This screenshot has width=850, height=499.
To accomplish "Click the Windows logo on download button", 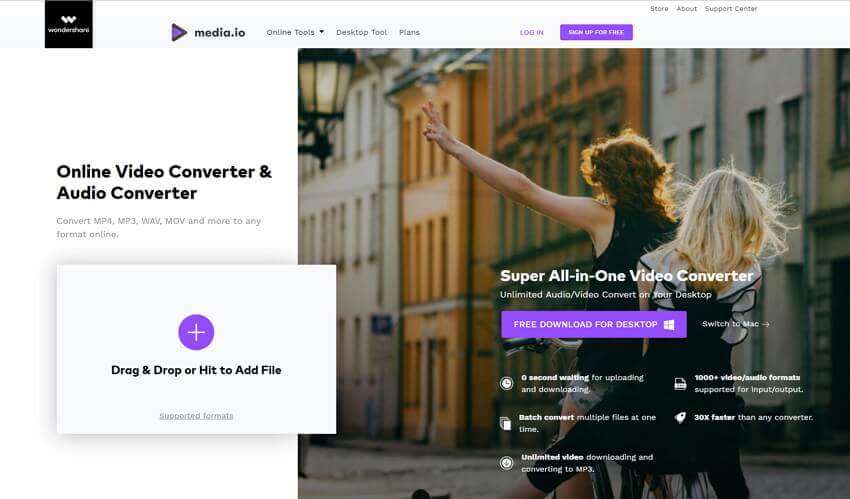I will click(x=669, y=325).
